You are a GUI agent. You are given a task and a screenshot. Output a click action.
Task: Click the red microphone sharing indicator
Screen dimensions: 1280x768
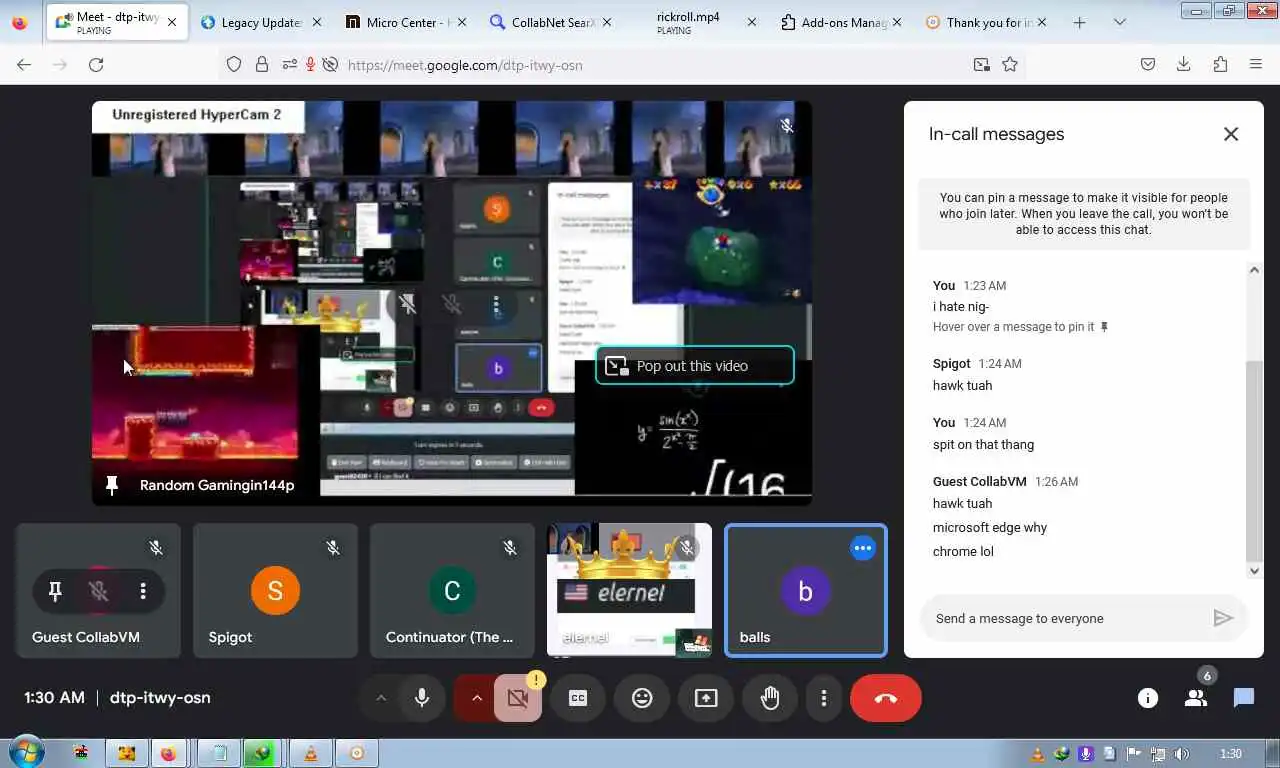pyautogui.click(x=310, y=64)
